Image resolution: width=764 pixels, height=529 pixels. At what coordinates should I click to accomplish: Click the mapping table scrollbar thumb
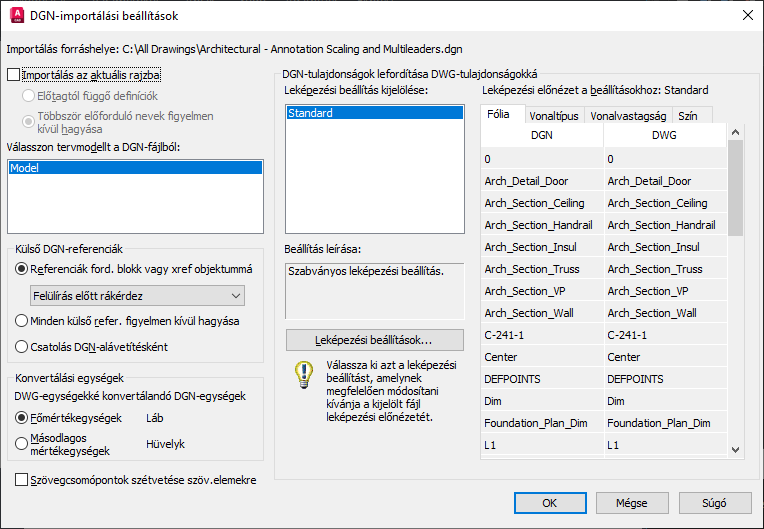pyautogui.click(x=735, y=188)
